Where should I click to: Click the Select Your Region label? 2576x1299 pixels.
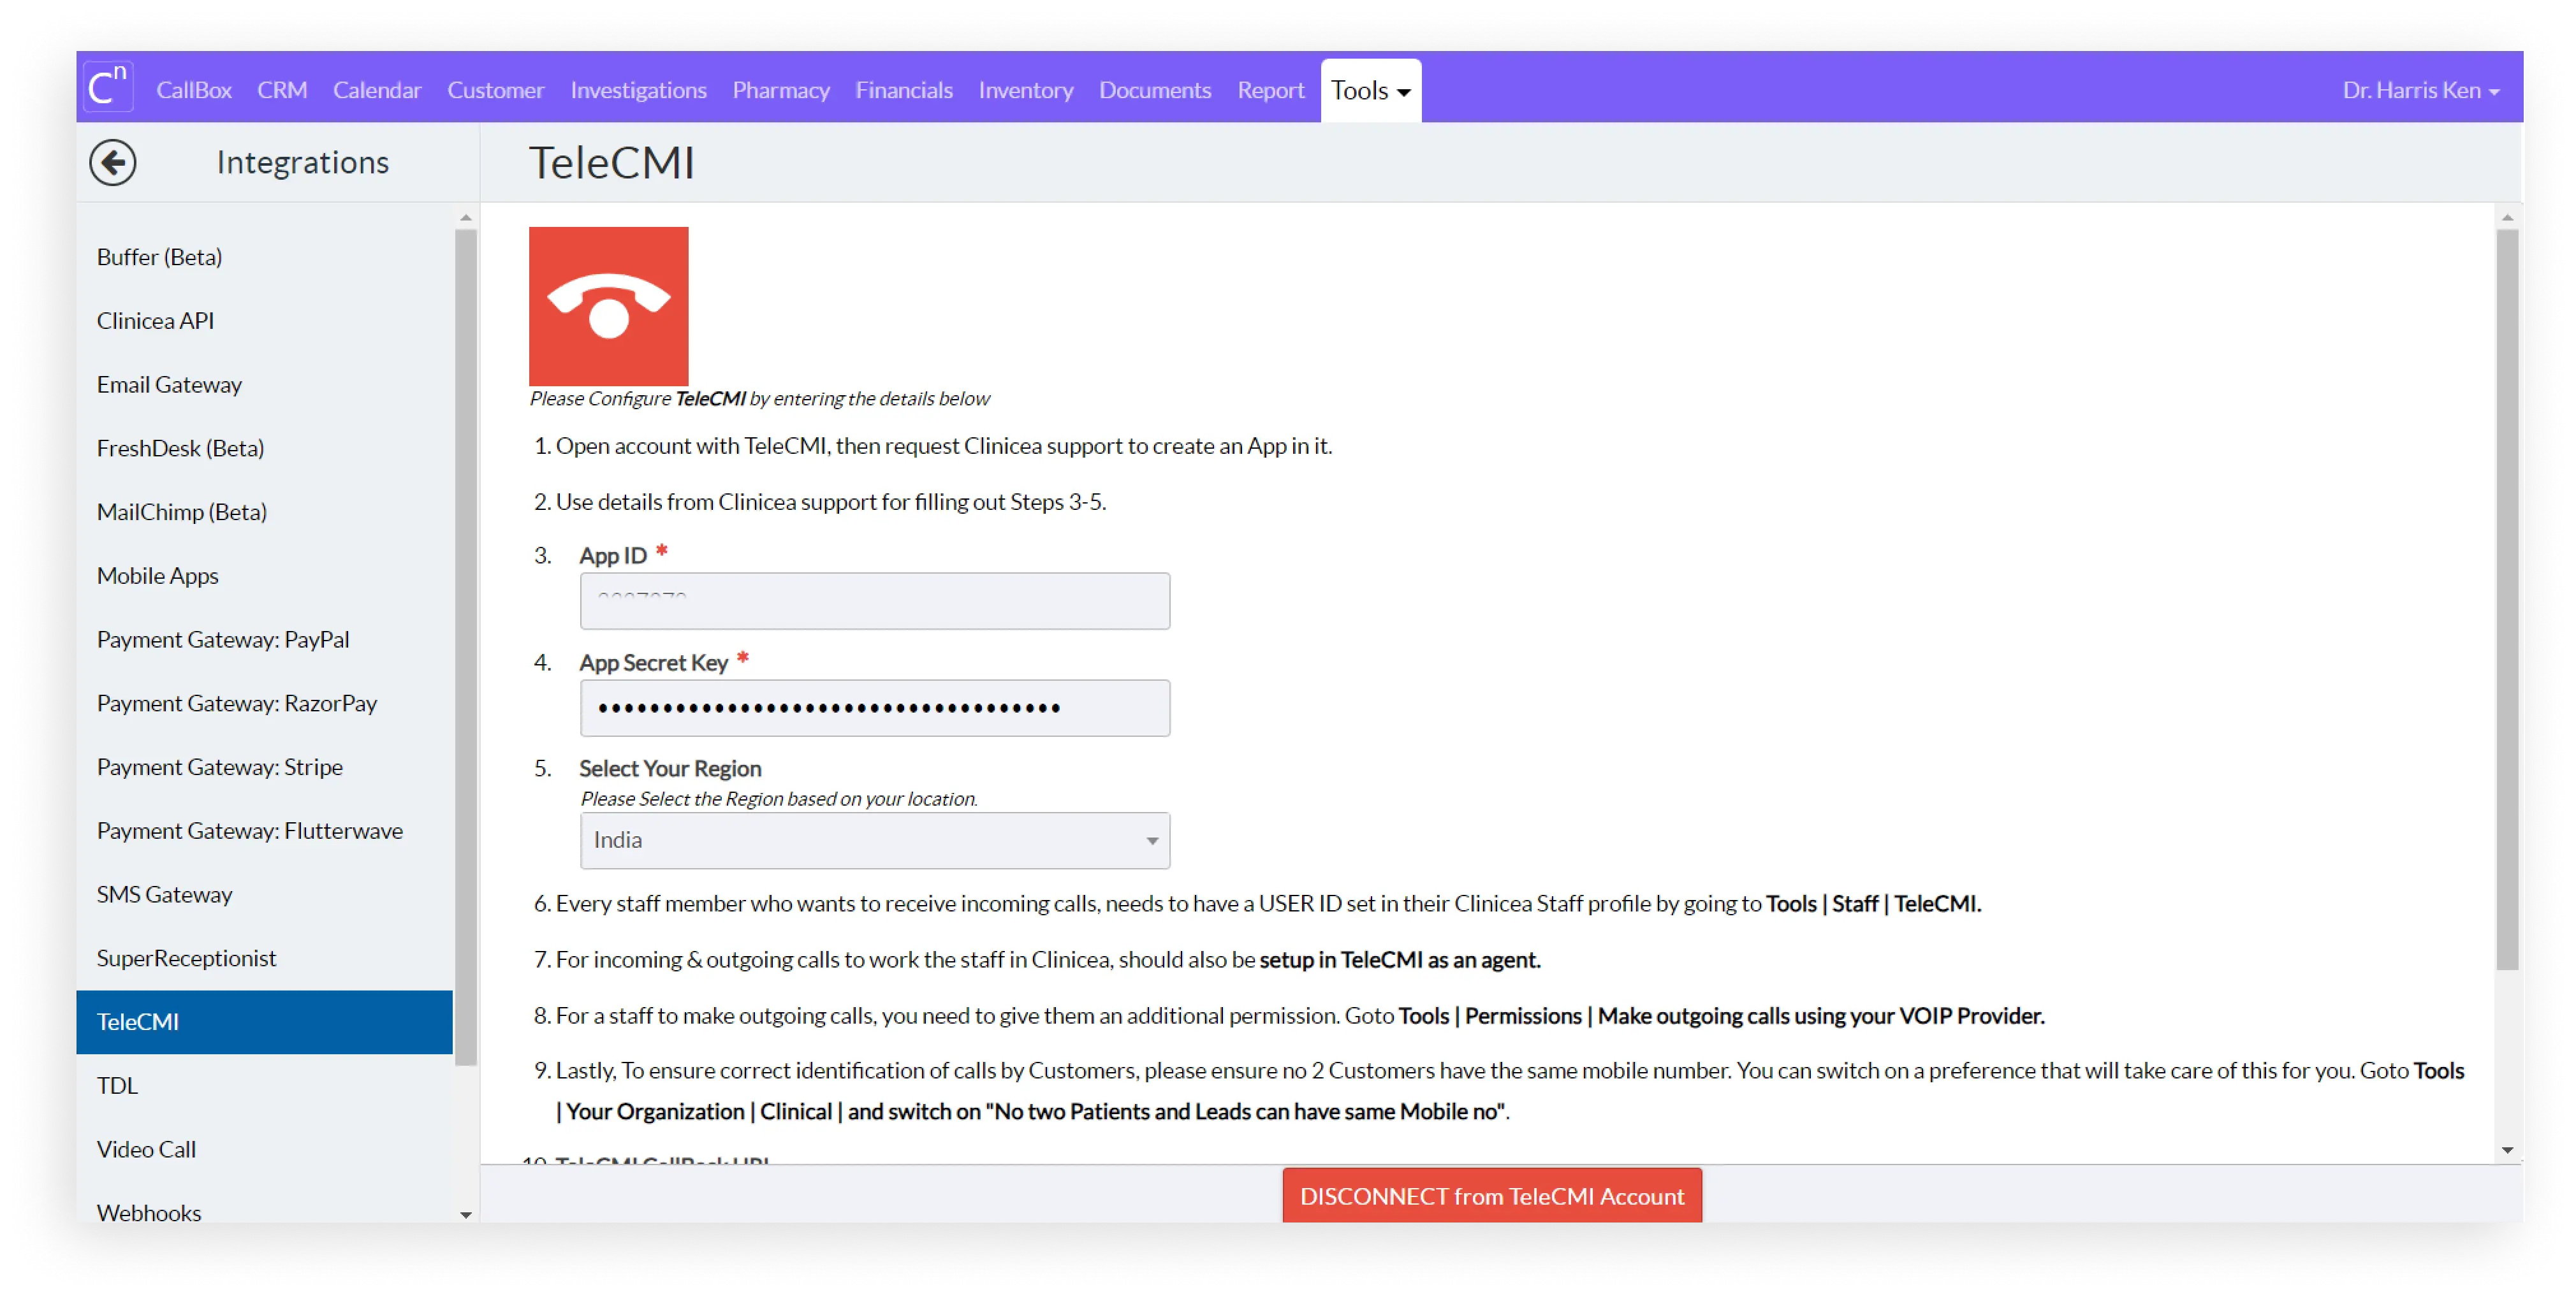pos(670,768)
